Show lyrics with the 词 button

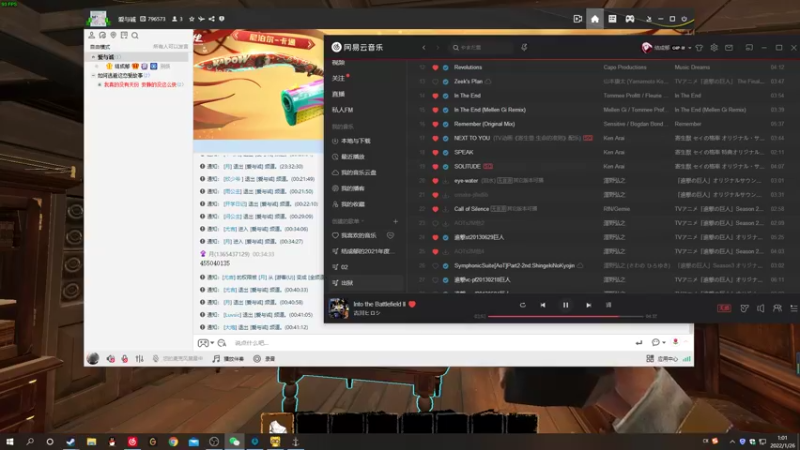coord(608,305)
